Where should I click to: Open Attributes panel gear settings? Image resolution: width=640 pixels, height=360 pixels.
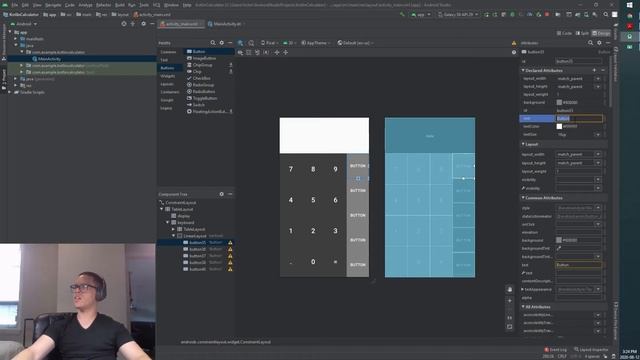pos(599,43)
